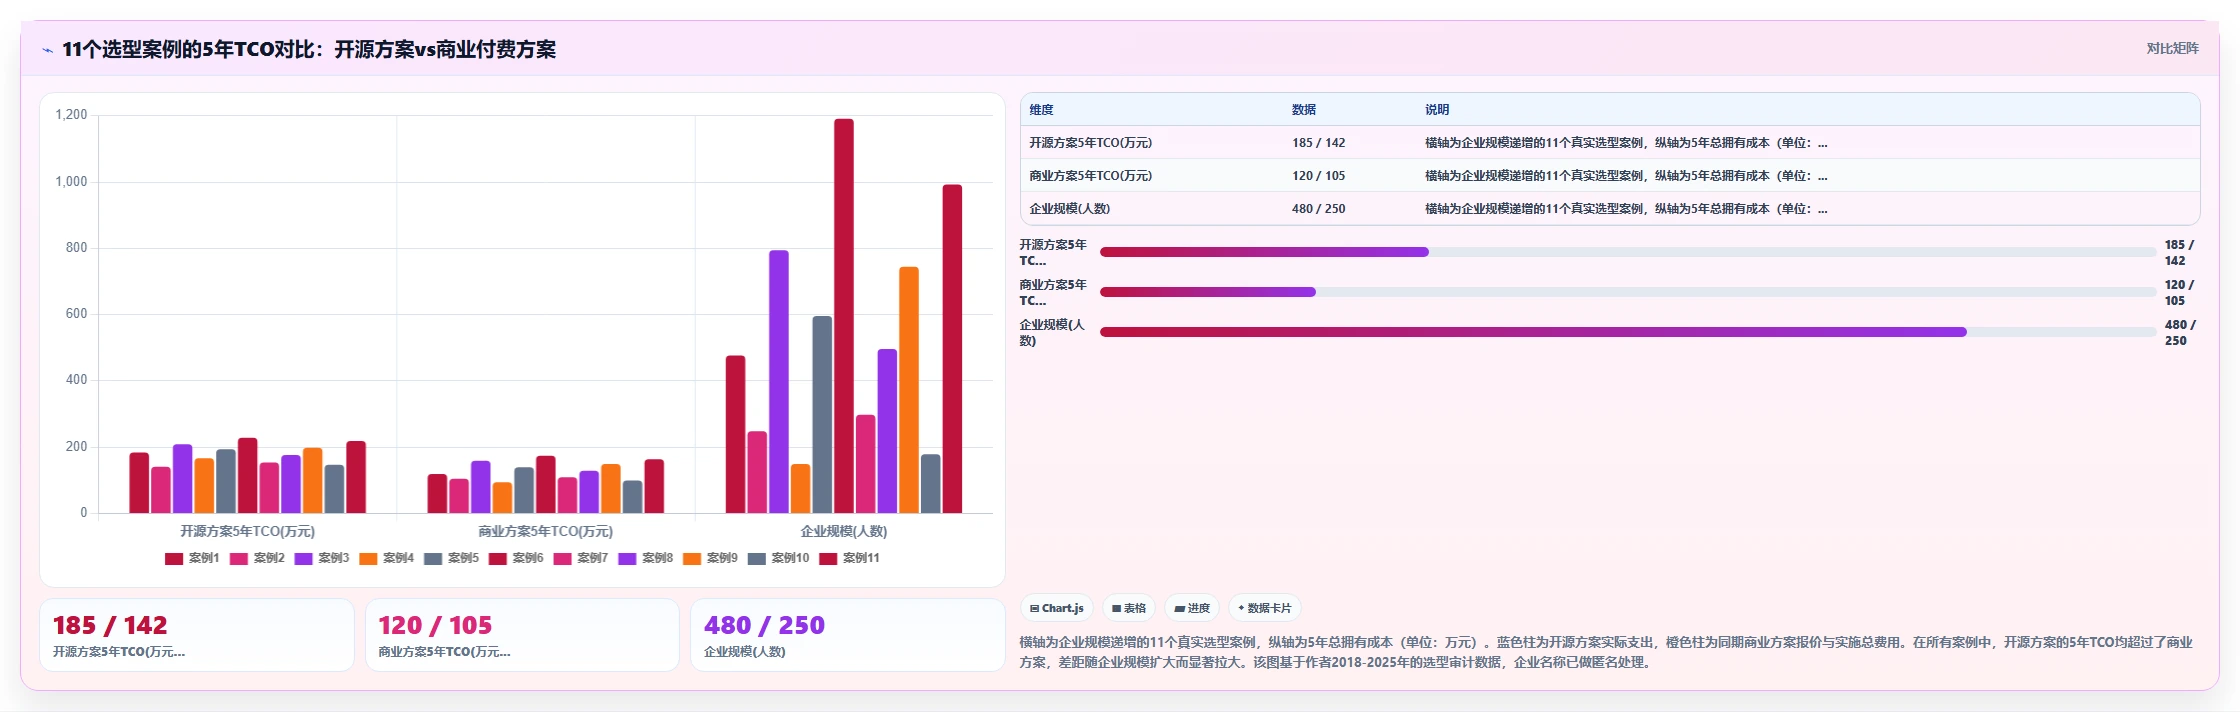Open the 480 / 250 stat card

pyautogui.click(x=848, y=635)
